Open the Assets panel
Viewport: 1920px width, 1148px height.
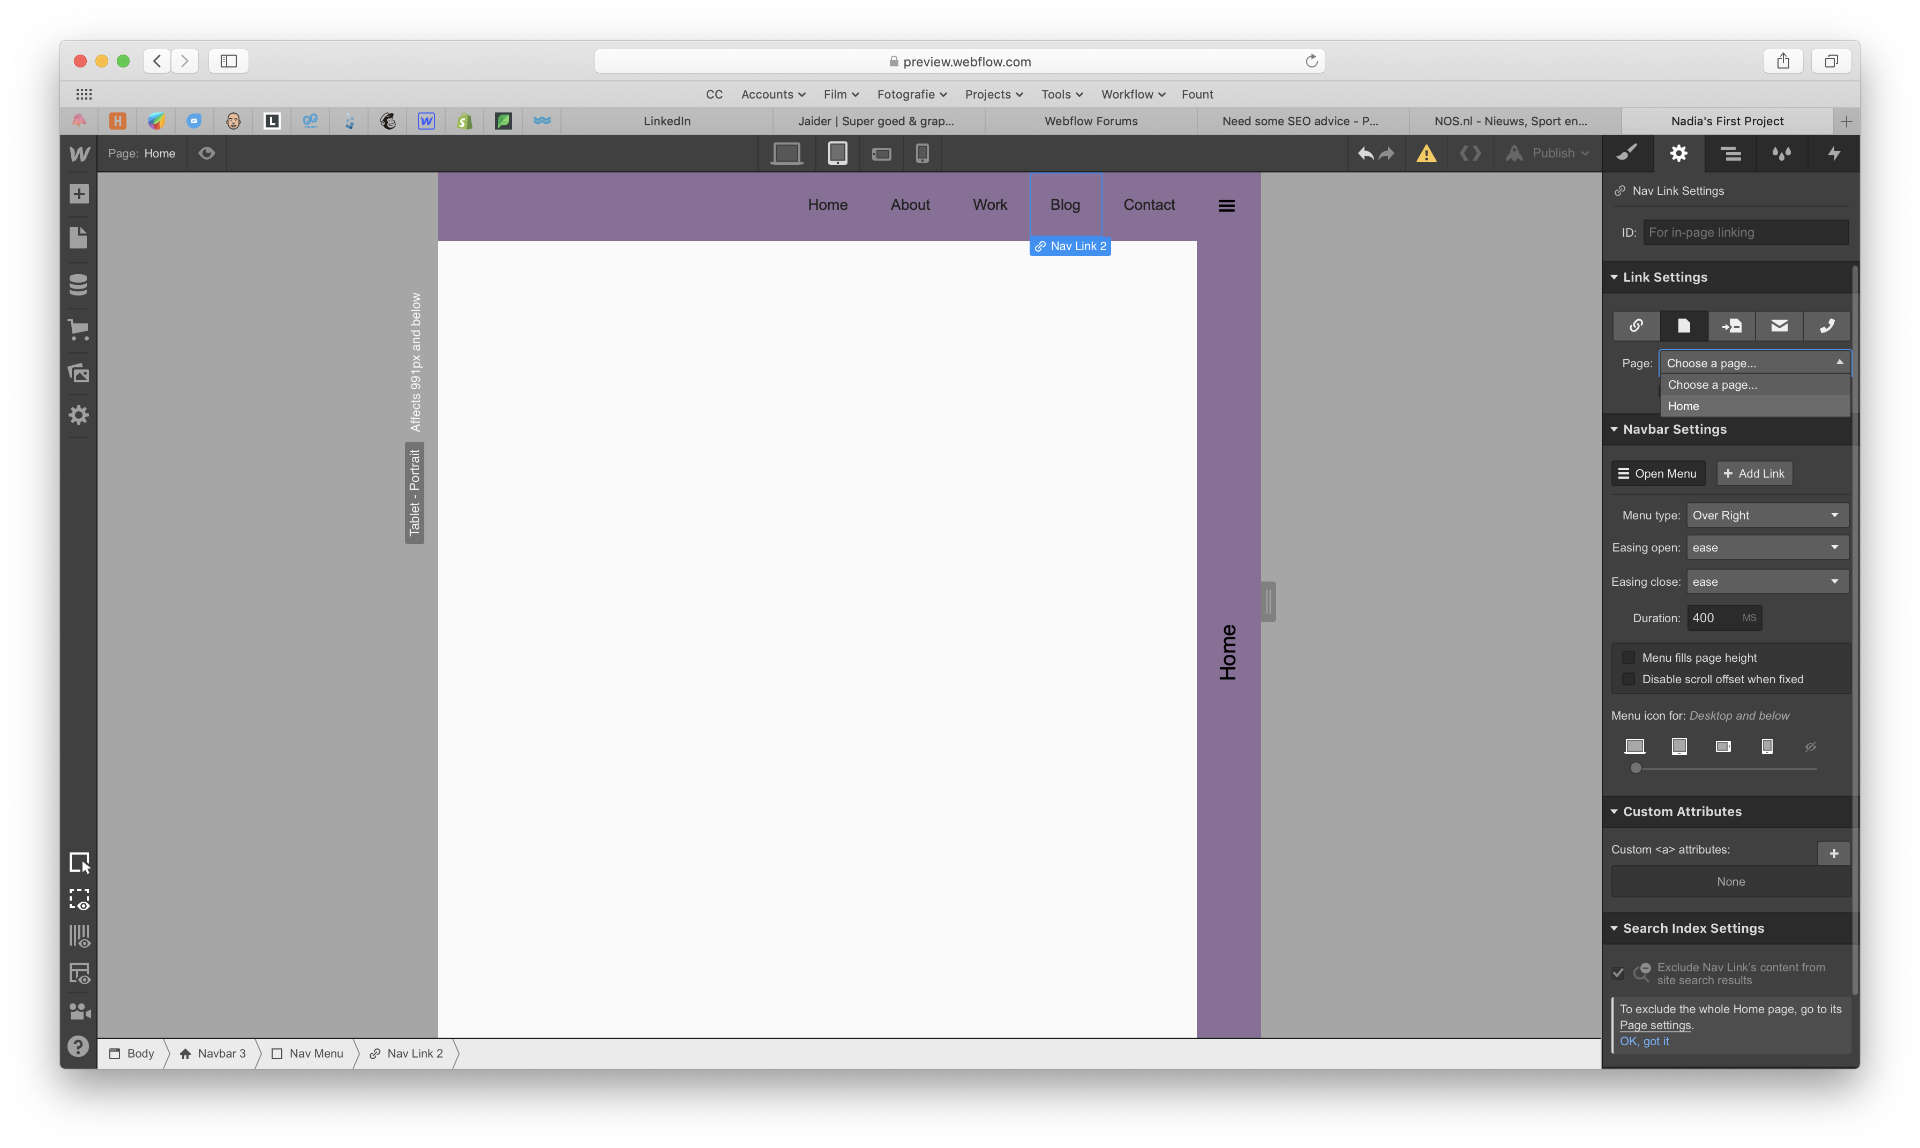79,373
